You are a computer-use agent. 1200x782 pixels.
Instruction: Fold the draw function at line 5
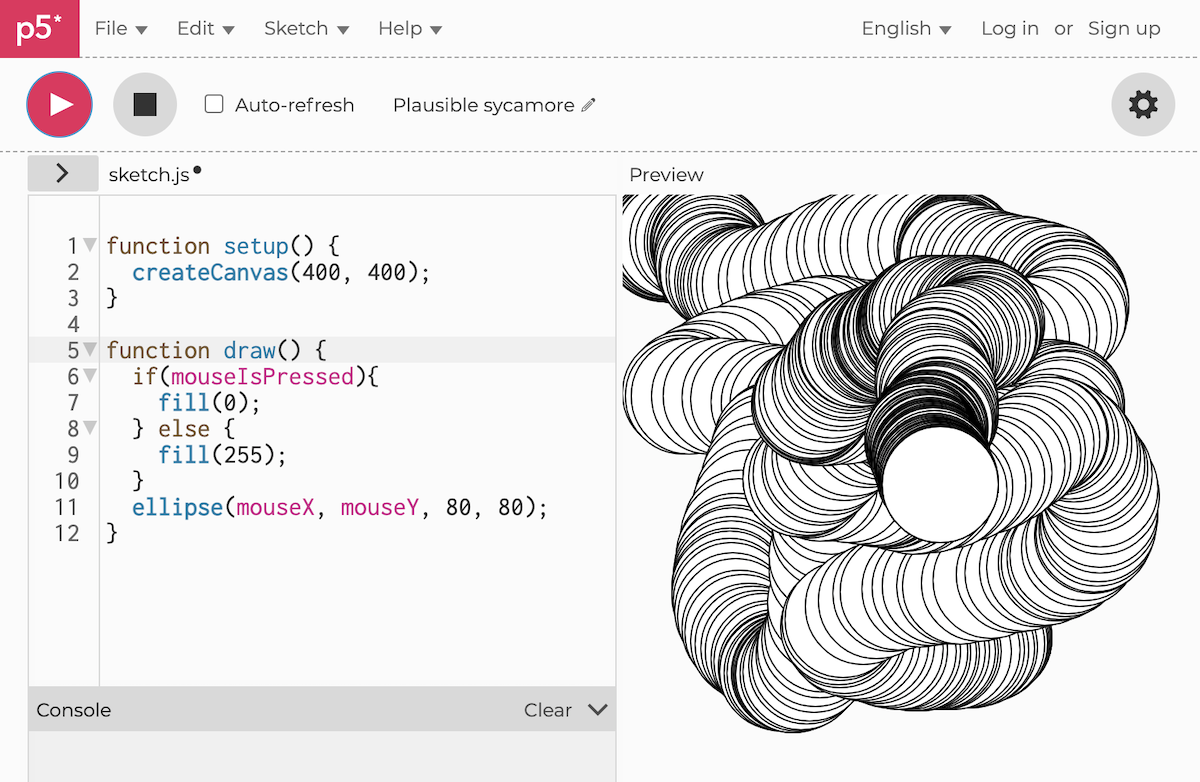pyautogui.click(x=90, y=350)
